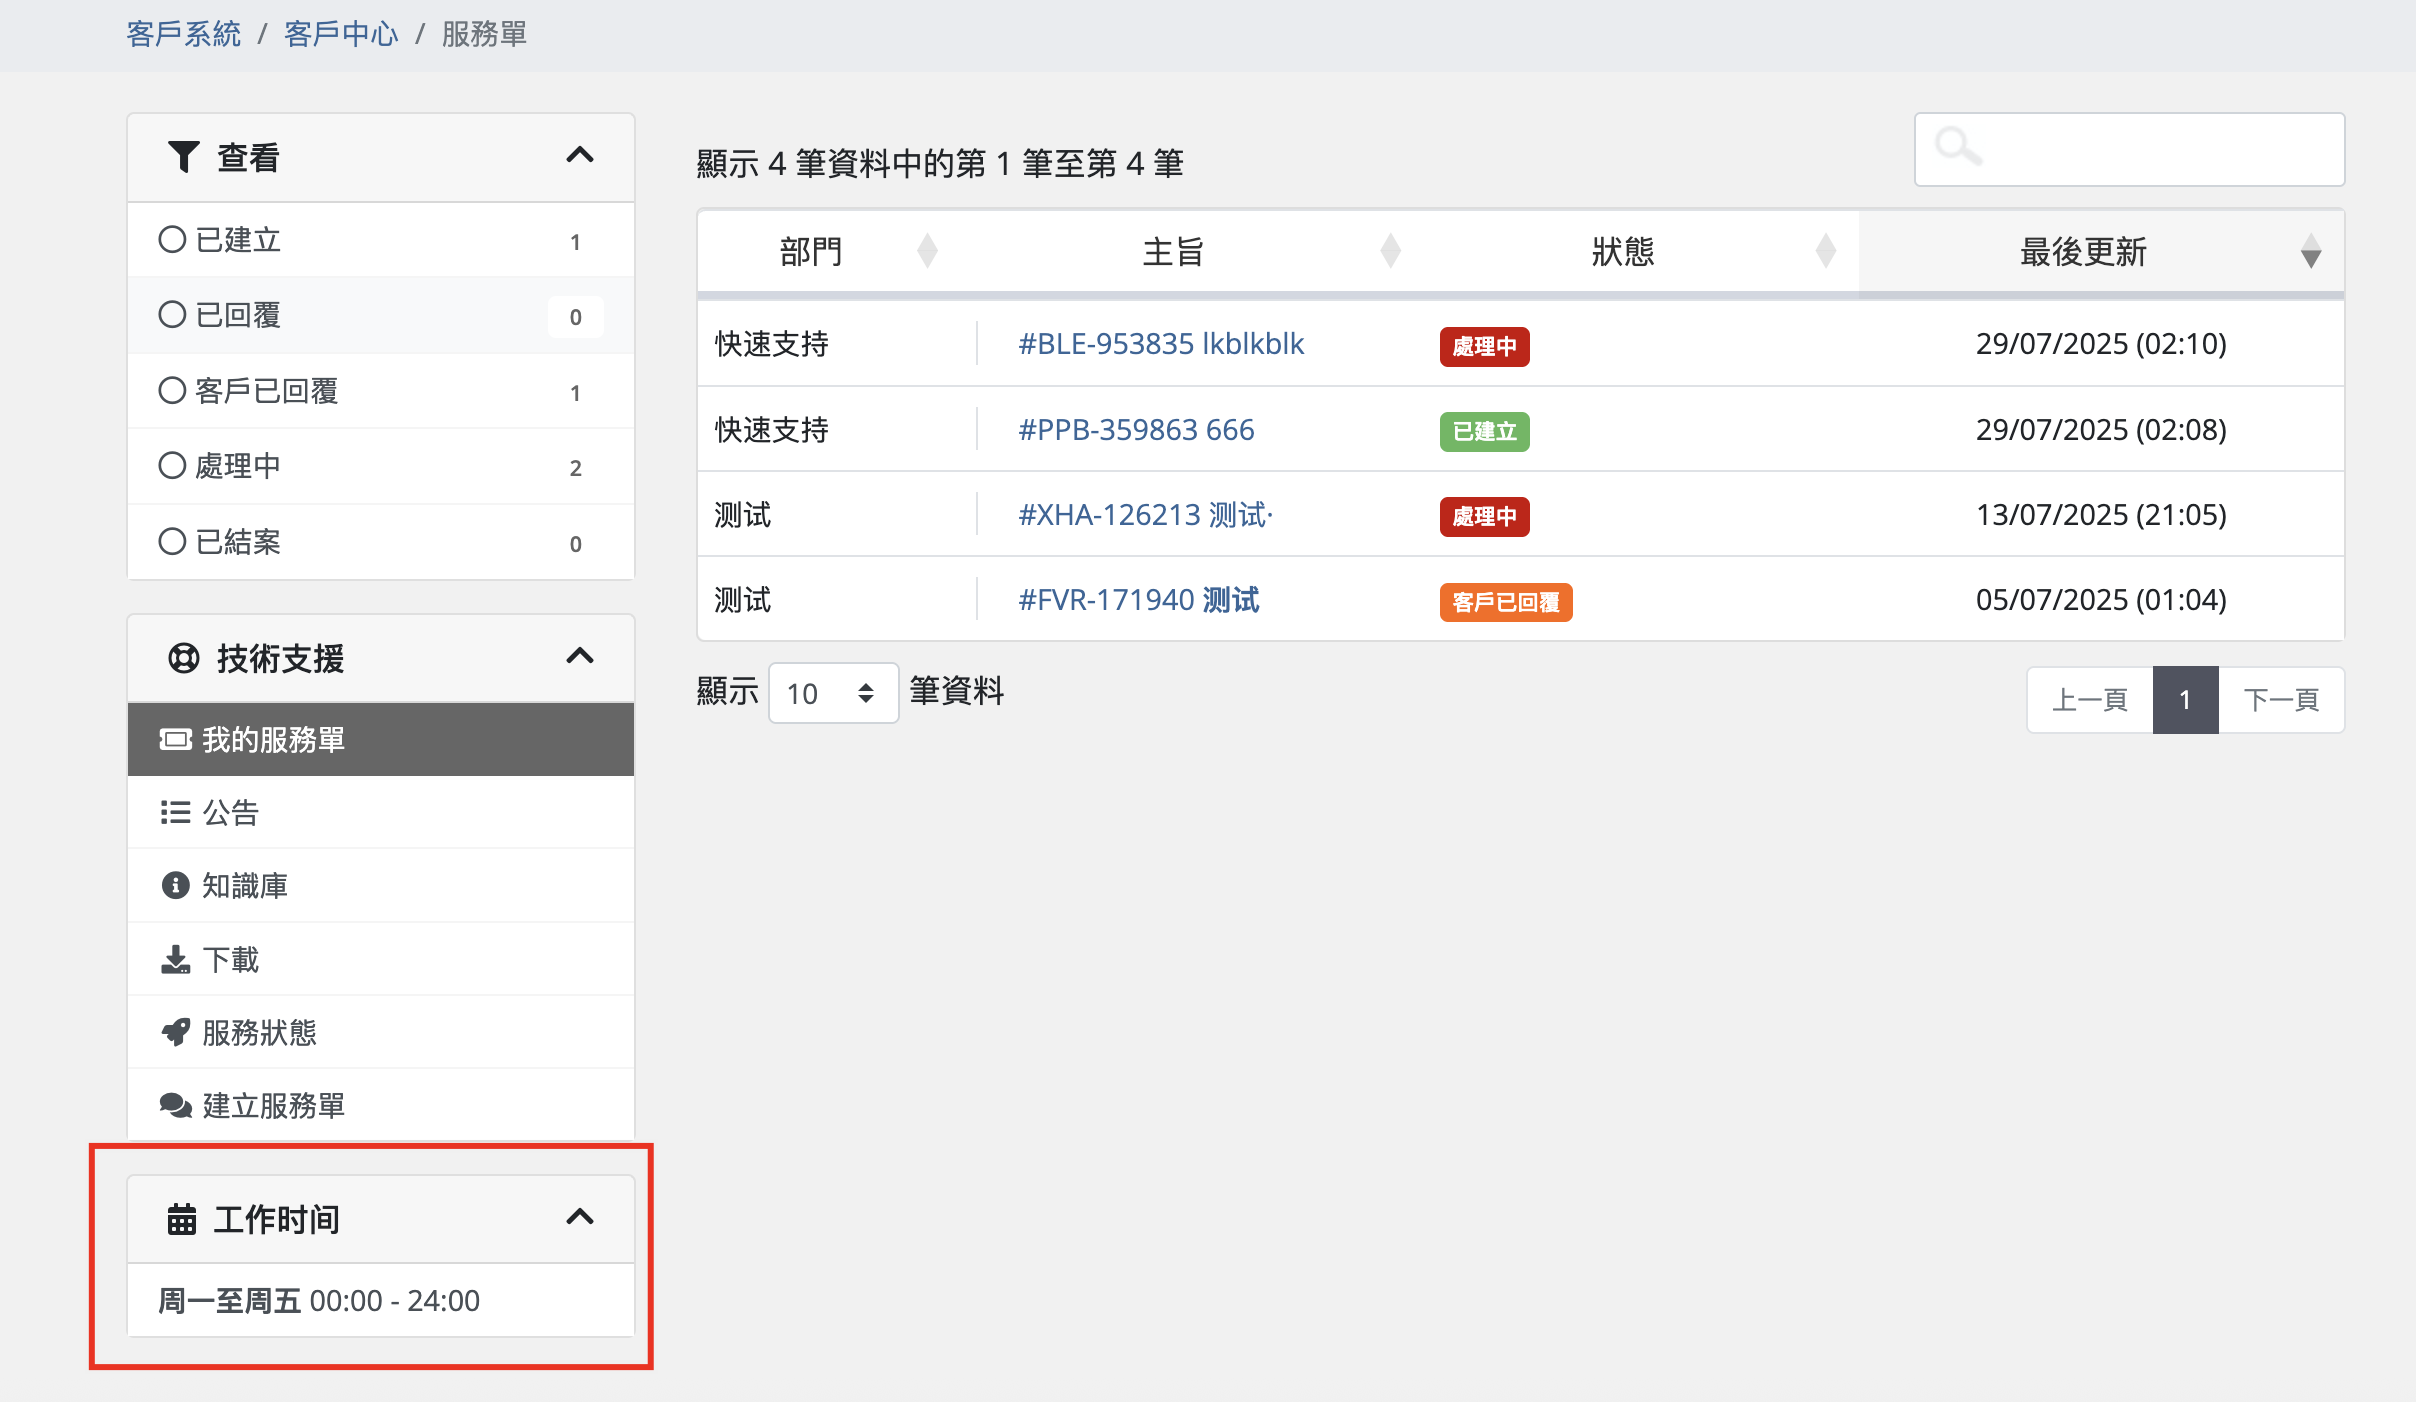Click the filter funnel icon beside 查看

click(x=183, y=157)
